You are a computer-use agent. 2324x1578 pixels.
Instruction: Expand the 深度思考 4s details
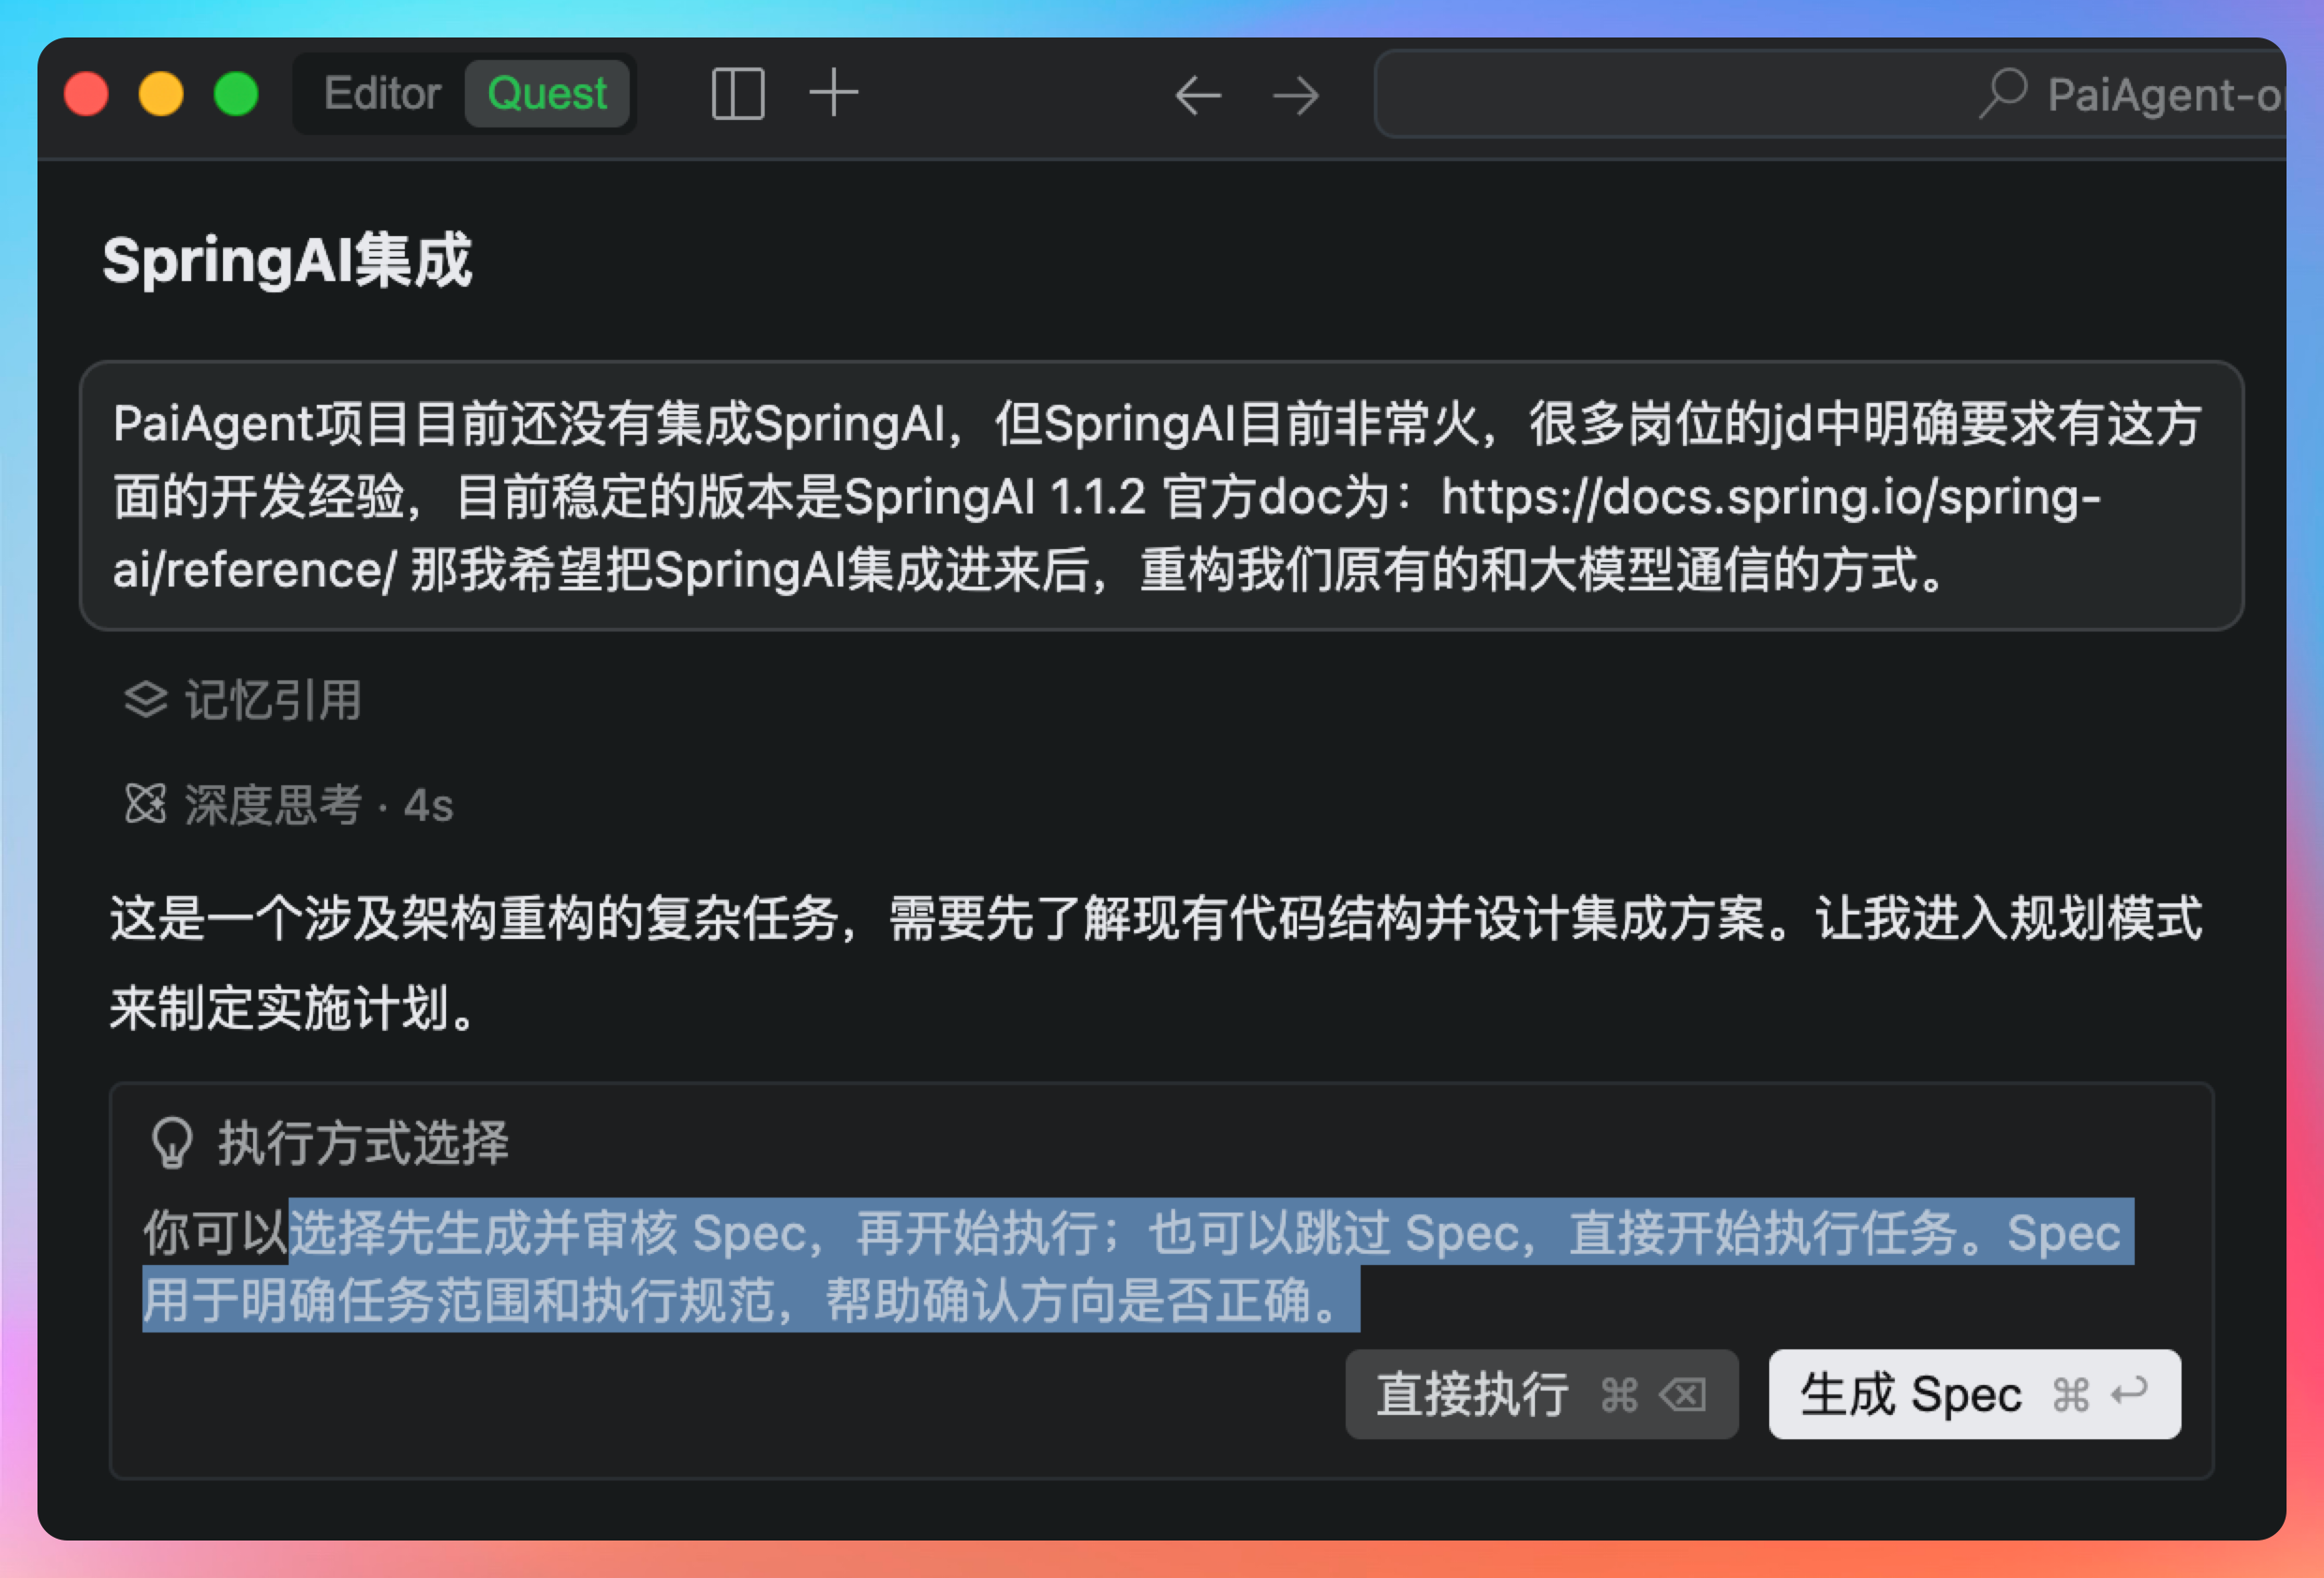pyautogui.click(x=288, y=805)
